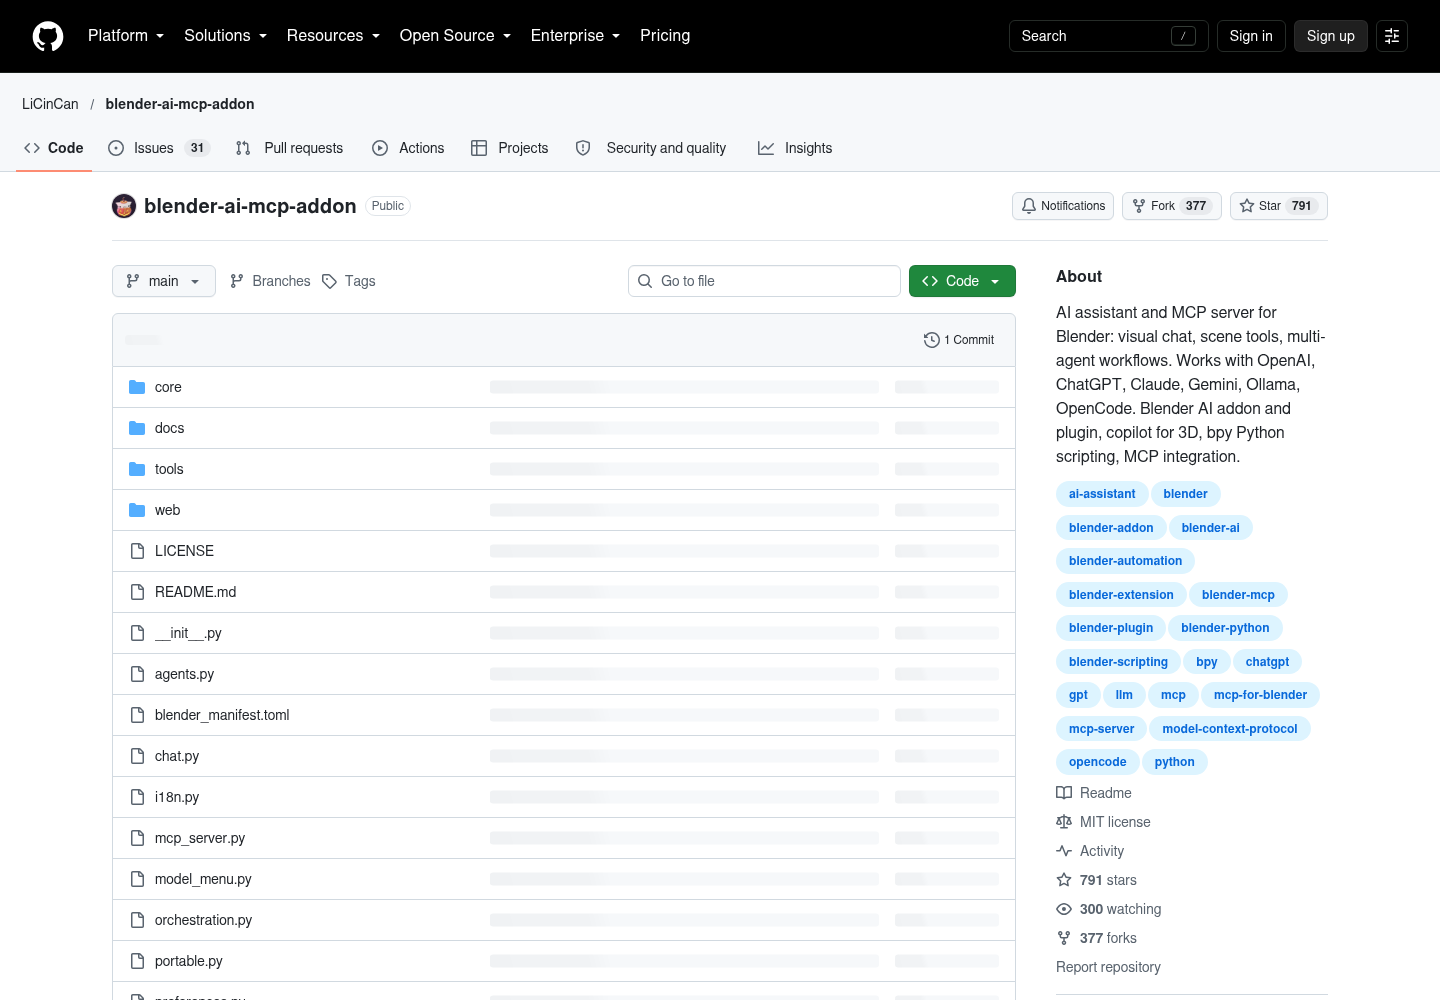This screenshot has height=1000, width=1440.
Task: Click the docs folder icon
Action: (137, 428)
